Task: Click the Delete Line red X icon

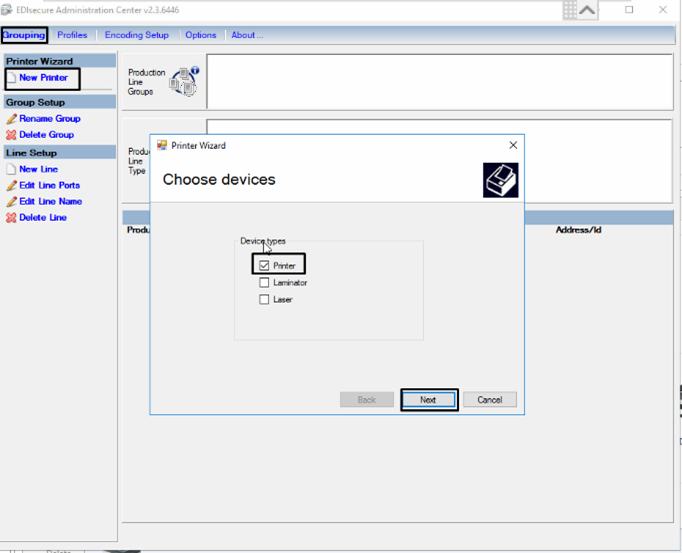Action: (11, 218)
